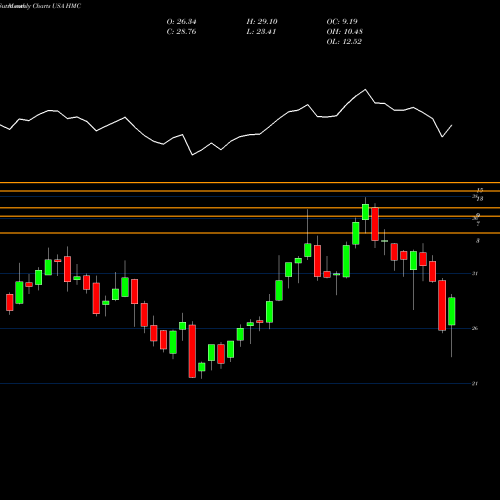
Task: Click the axis label "18"
Action: pos(480,199)
